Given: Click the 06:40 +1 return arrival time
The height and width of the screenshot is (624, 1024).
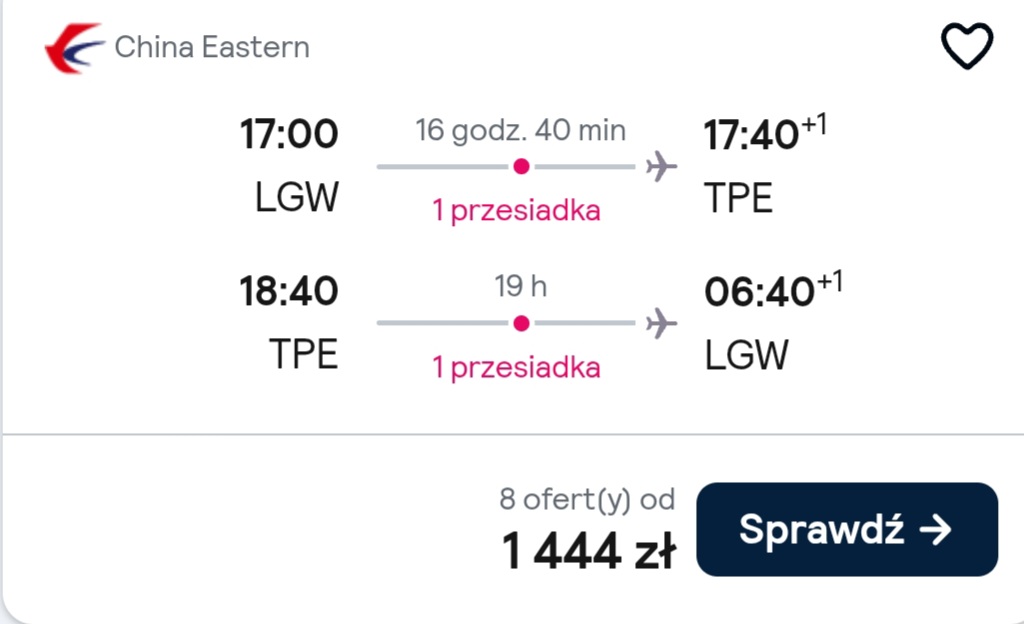Looking at the screenshot, I should 774,289.
